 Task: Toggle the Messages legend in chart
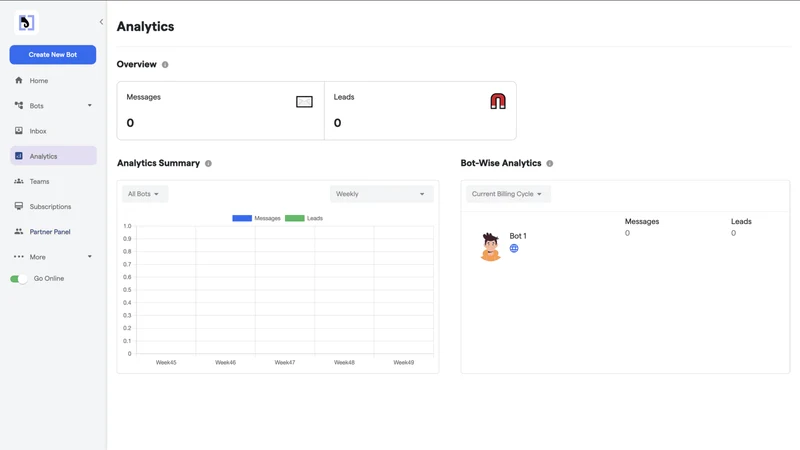(x=256, y=218)
